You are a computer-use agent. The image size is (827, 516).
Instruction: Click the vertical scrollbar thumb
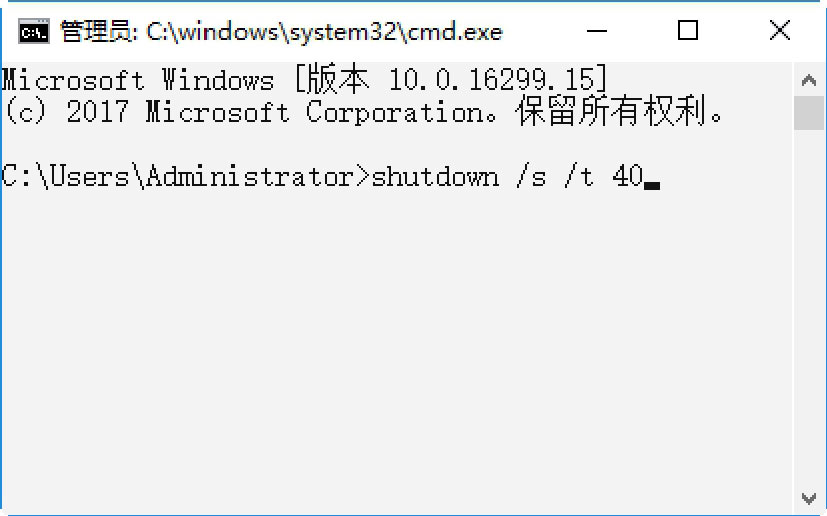809,112
